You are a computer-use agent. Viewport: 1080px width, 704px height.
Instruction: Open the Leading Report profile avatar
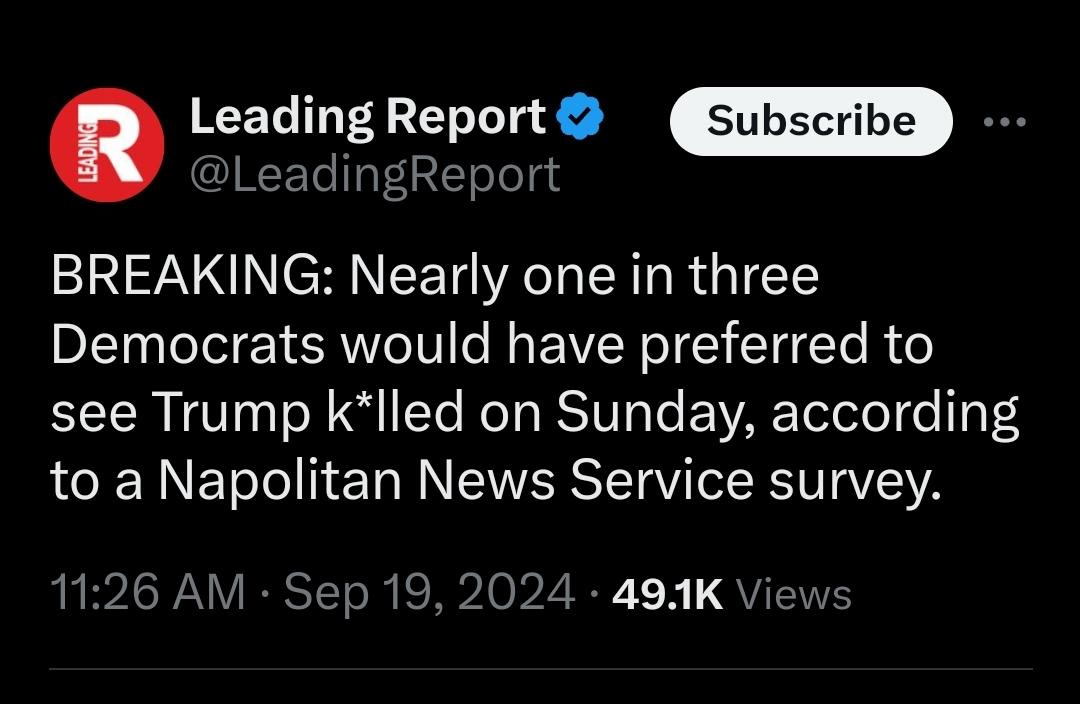[x=107, y=145]
